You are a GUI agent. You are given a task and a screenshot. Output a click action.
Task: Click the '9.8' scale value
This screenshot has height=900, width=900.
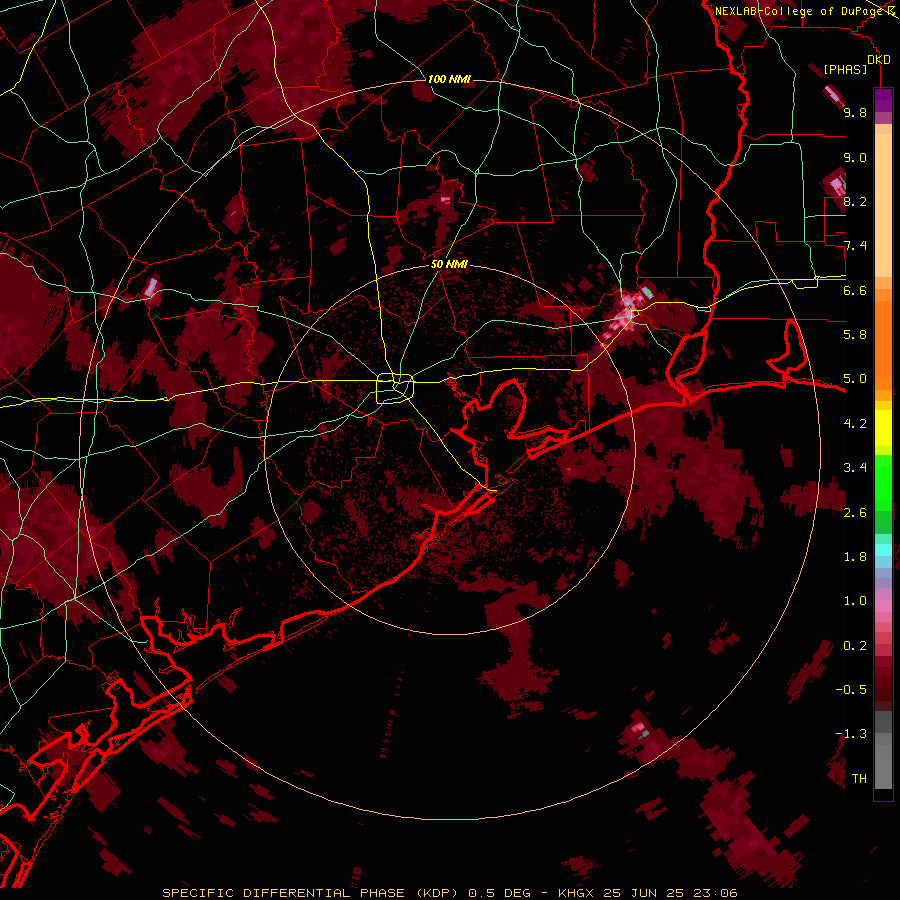pos(855,112)
